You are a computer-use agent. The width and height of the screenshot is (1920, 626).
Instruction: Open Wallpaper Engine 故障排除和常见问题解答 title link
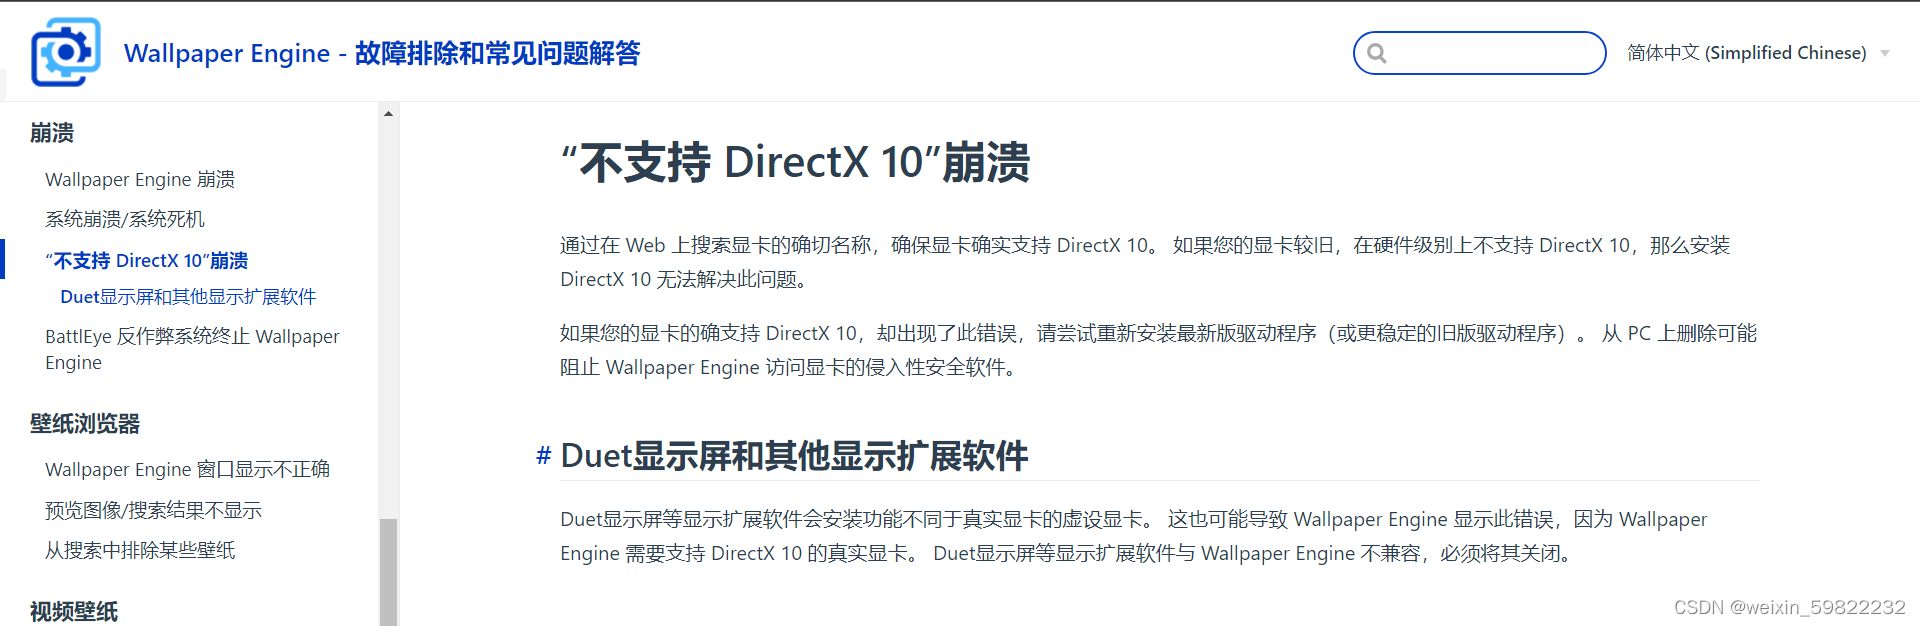(382, 53)
